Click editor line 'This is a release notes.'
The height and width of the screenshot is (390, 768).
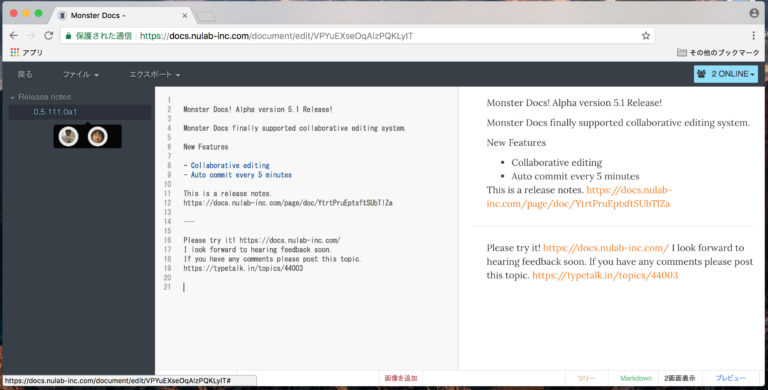click(227, 194)
